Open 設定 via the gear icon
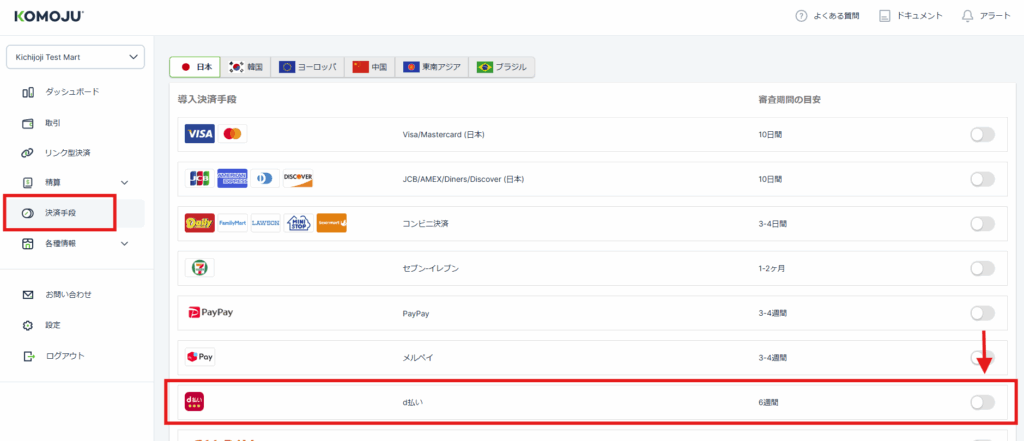 (28, 325)
